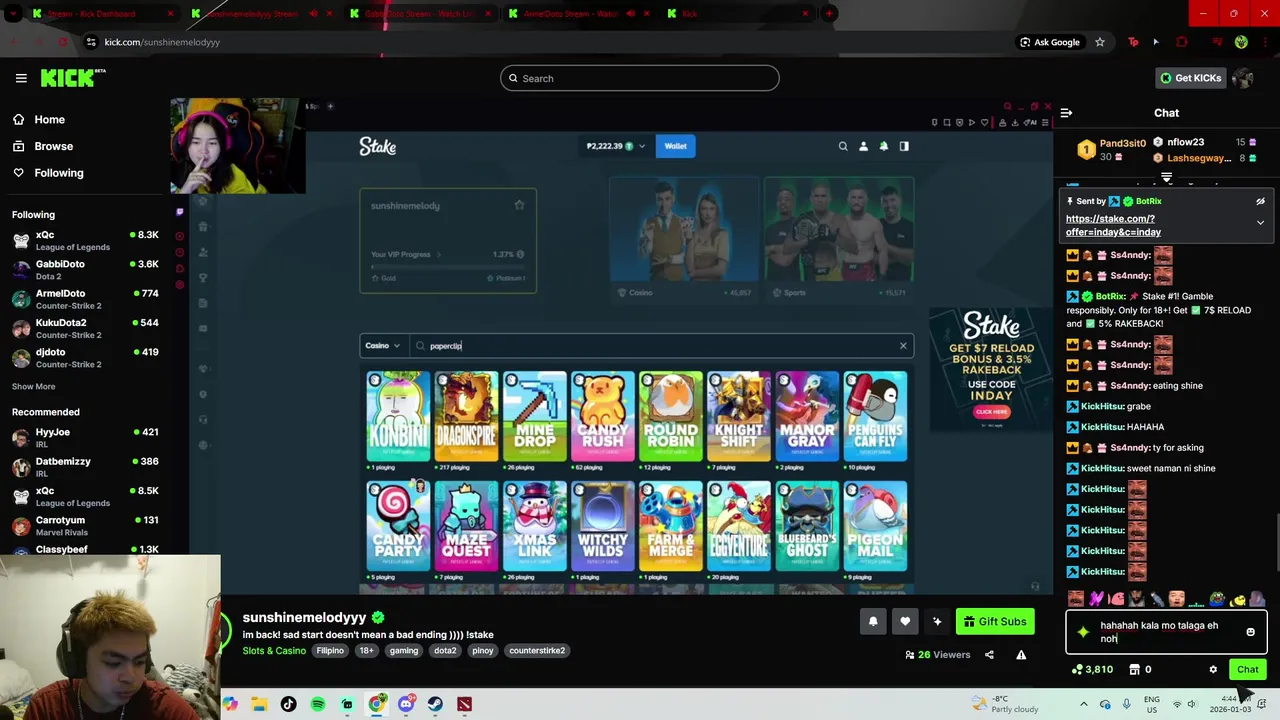This screenshot has height=720, width=1280.
Task: Open KukuDota2 followed channel
Action: pos(85,328)
